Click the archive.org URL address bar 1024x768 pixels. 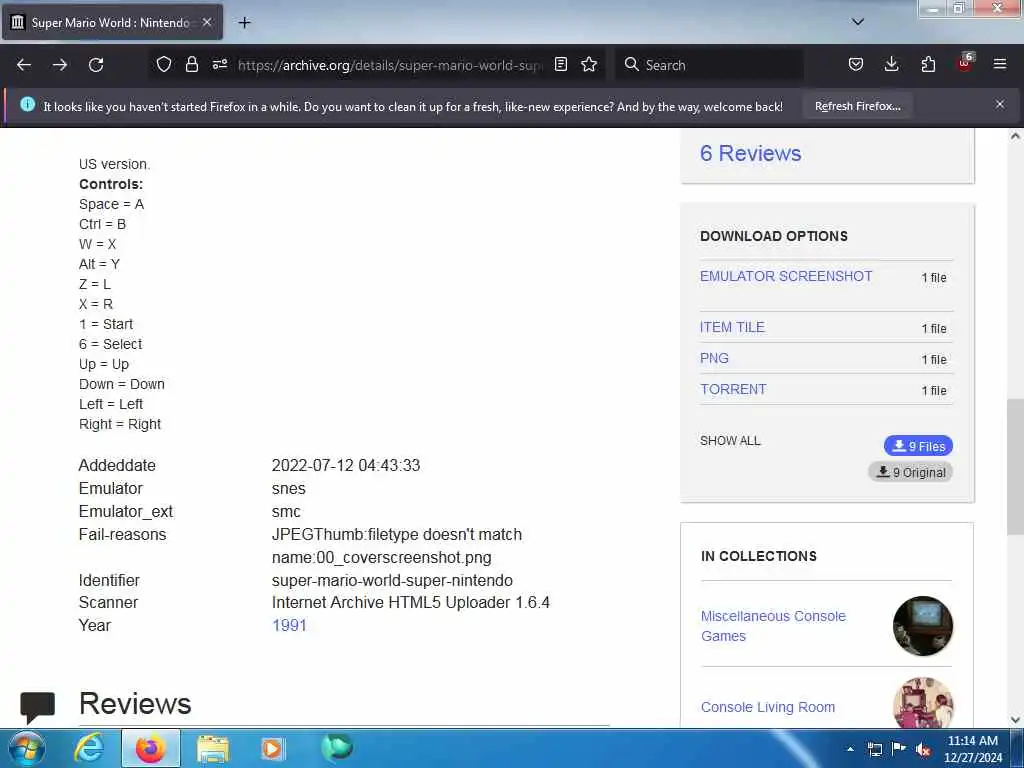(x=390, y=65)
